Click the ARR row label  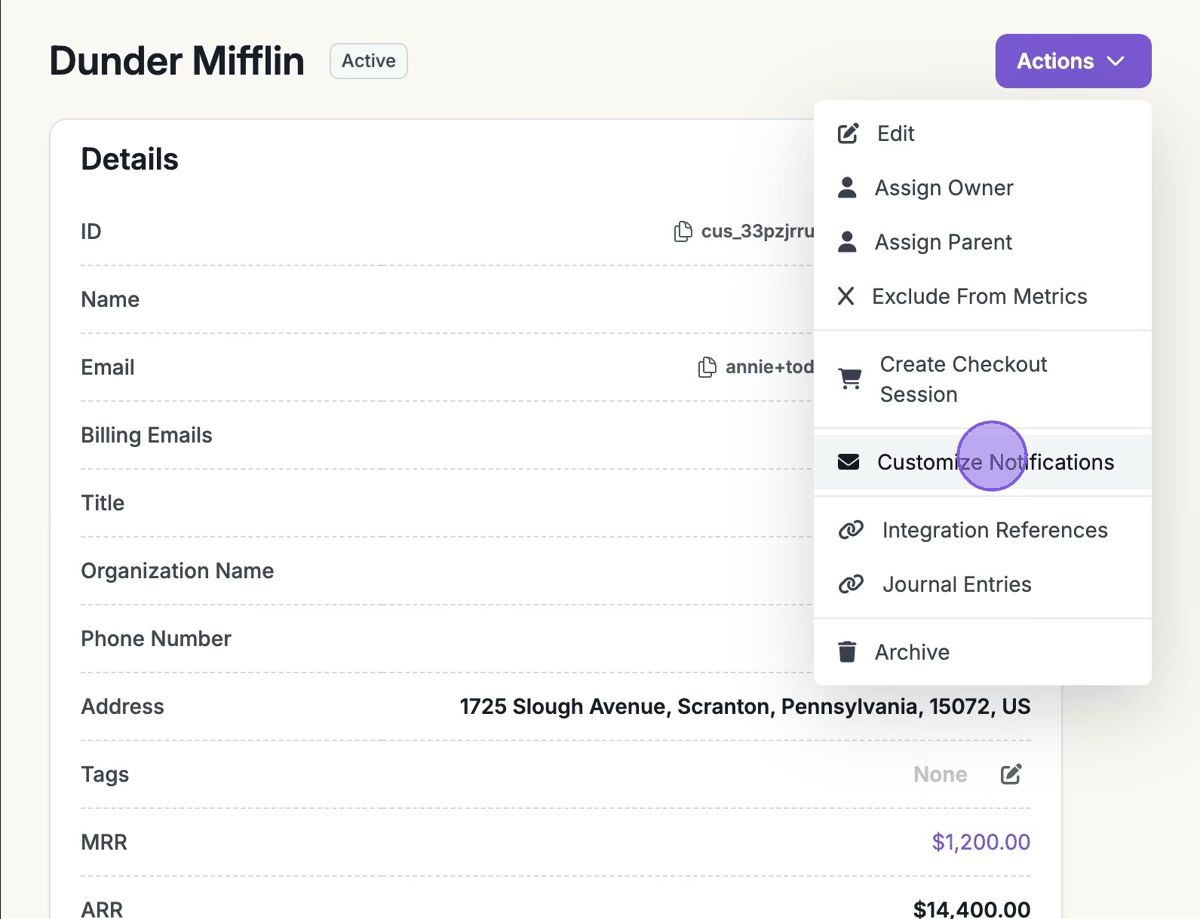(102, 909)
